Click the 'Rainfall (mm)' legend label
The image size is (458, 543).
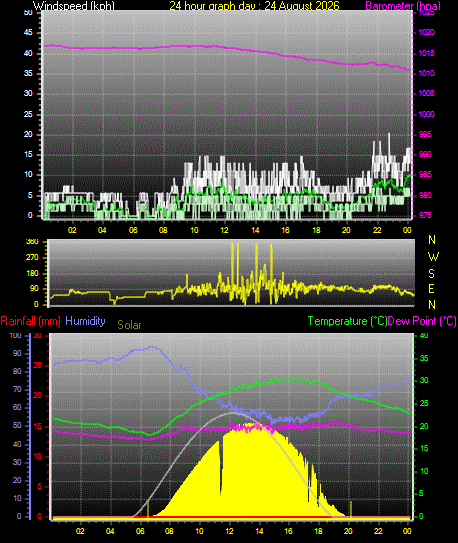[x=30, y=321]
